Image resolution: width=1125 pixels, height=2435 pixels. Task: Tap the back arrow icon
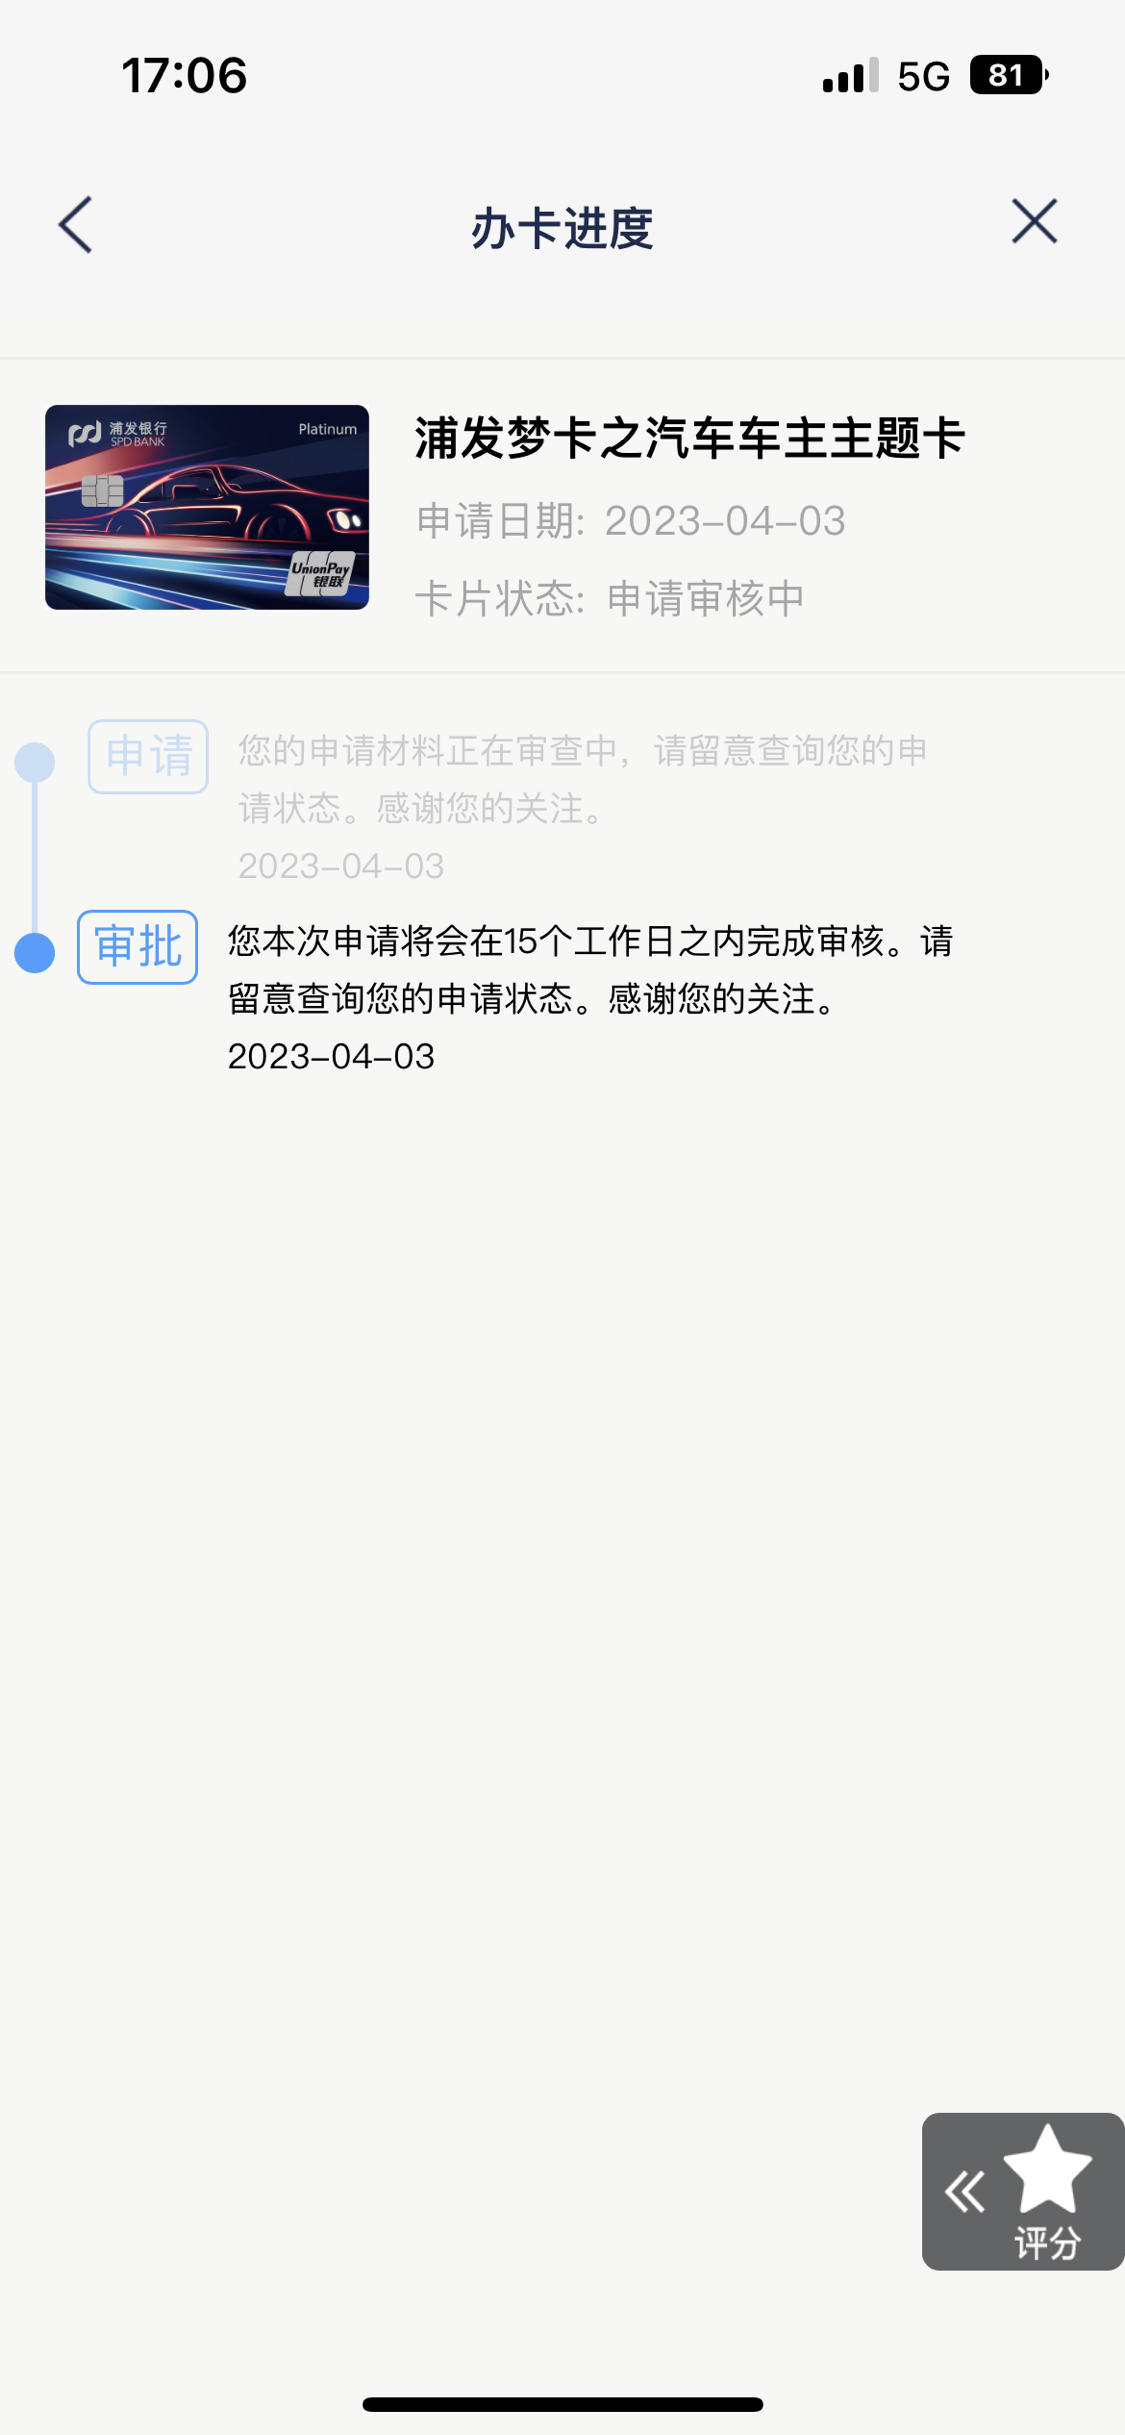[x=75, y=224]
